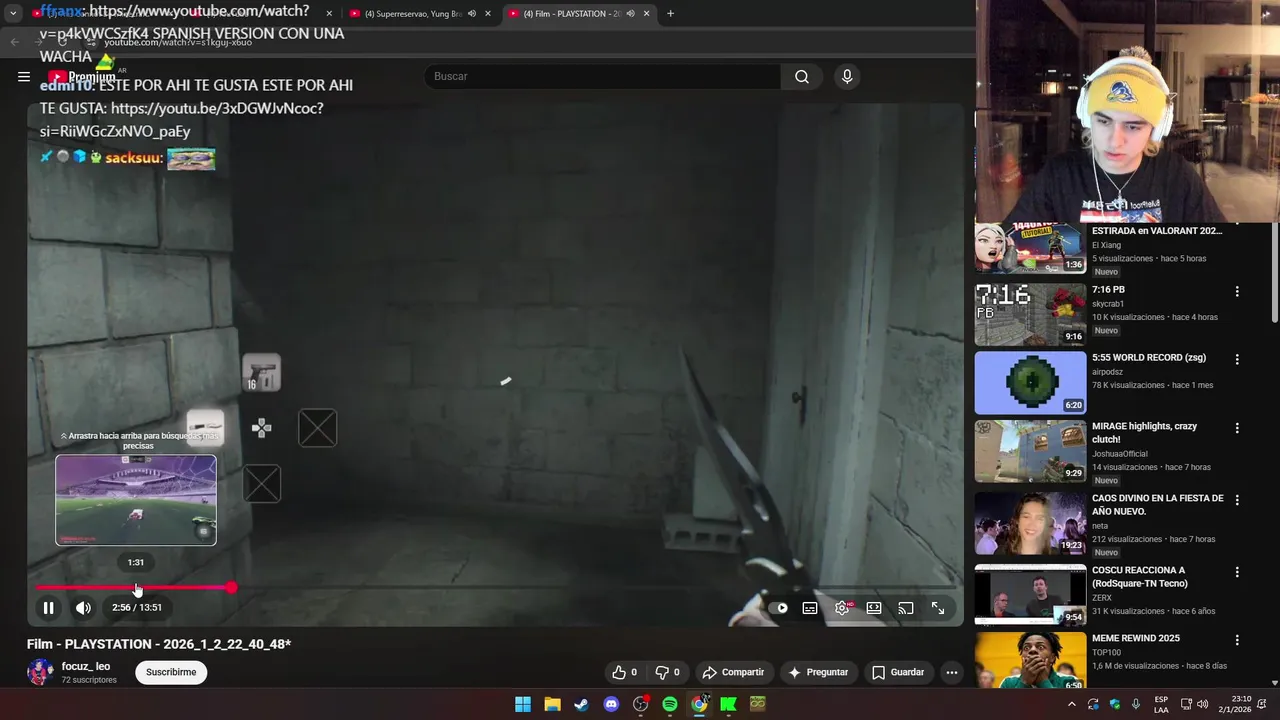
Task: Open options menu for MIRAGE highlights video
Action: 1237,428
